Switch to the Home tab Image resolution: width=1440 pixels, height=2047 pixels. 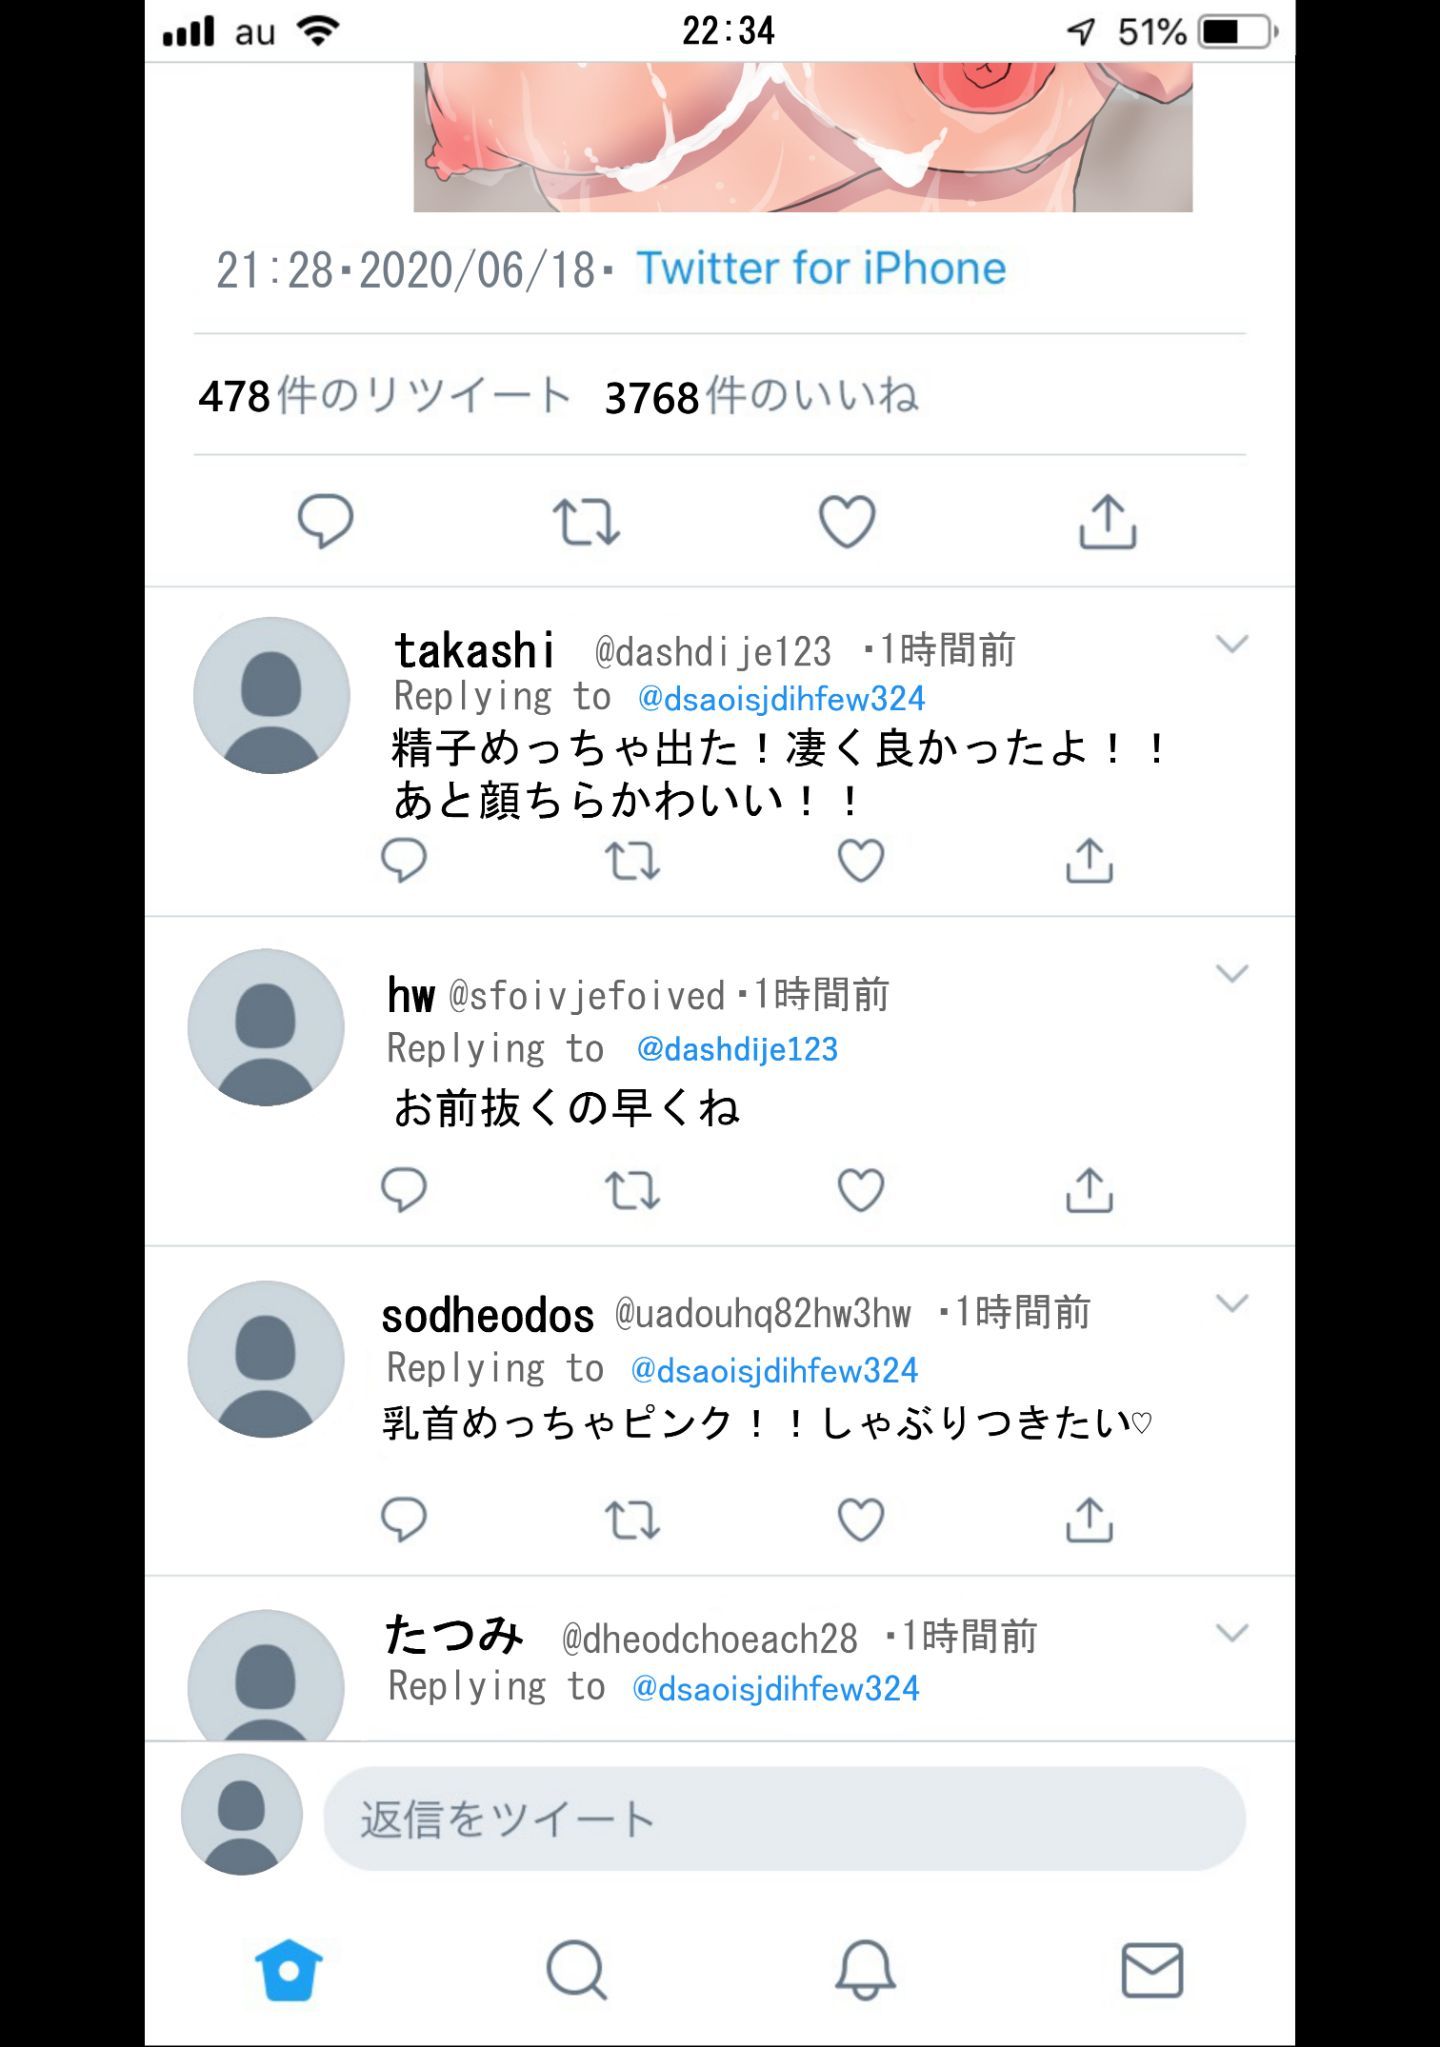click(x=289, y=1970)
